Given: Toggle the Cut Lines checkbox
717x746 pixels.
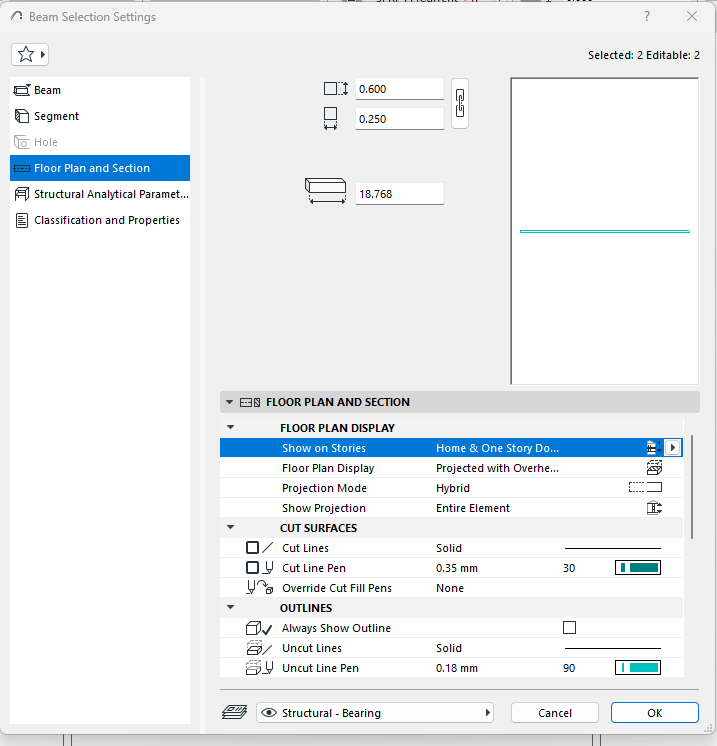Looking at the screenshot, I should click(252, 548).
